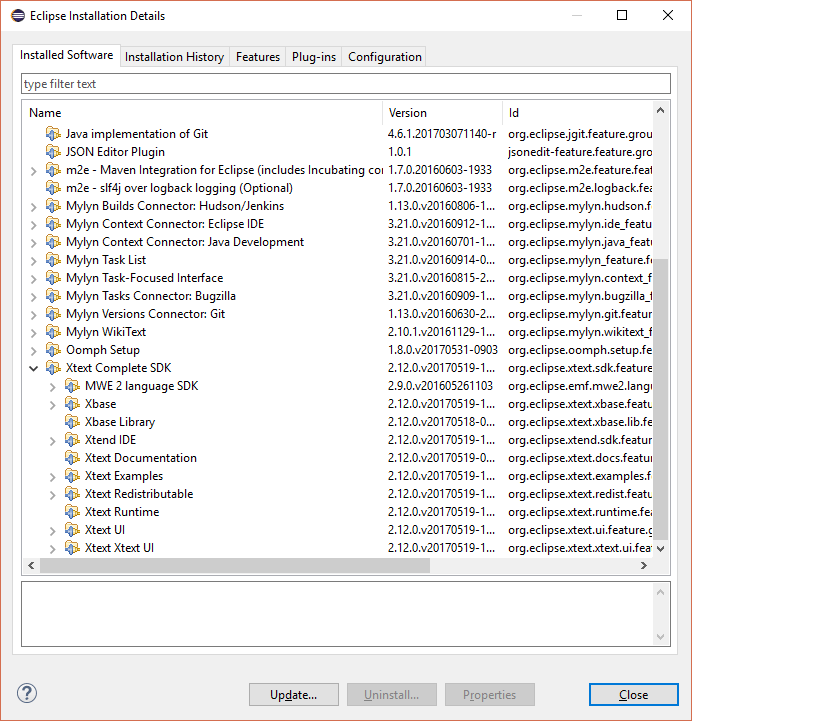819x721 pixels.
Task: Click the Mylyn Tasks Connector Bugzilla icon
Action: [x=53, y=296]
